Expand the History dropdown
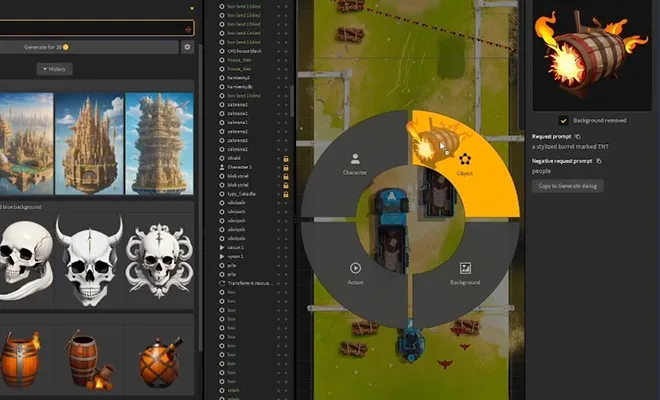 [x=55, y=69]
